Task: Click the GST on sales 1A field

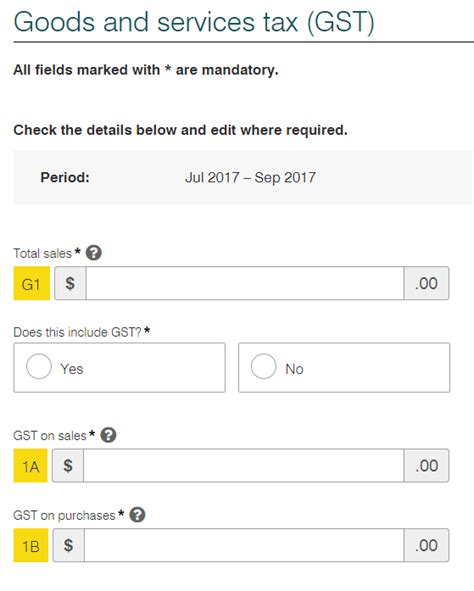Action: (243, 465)
